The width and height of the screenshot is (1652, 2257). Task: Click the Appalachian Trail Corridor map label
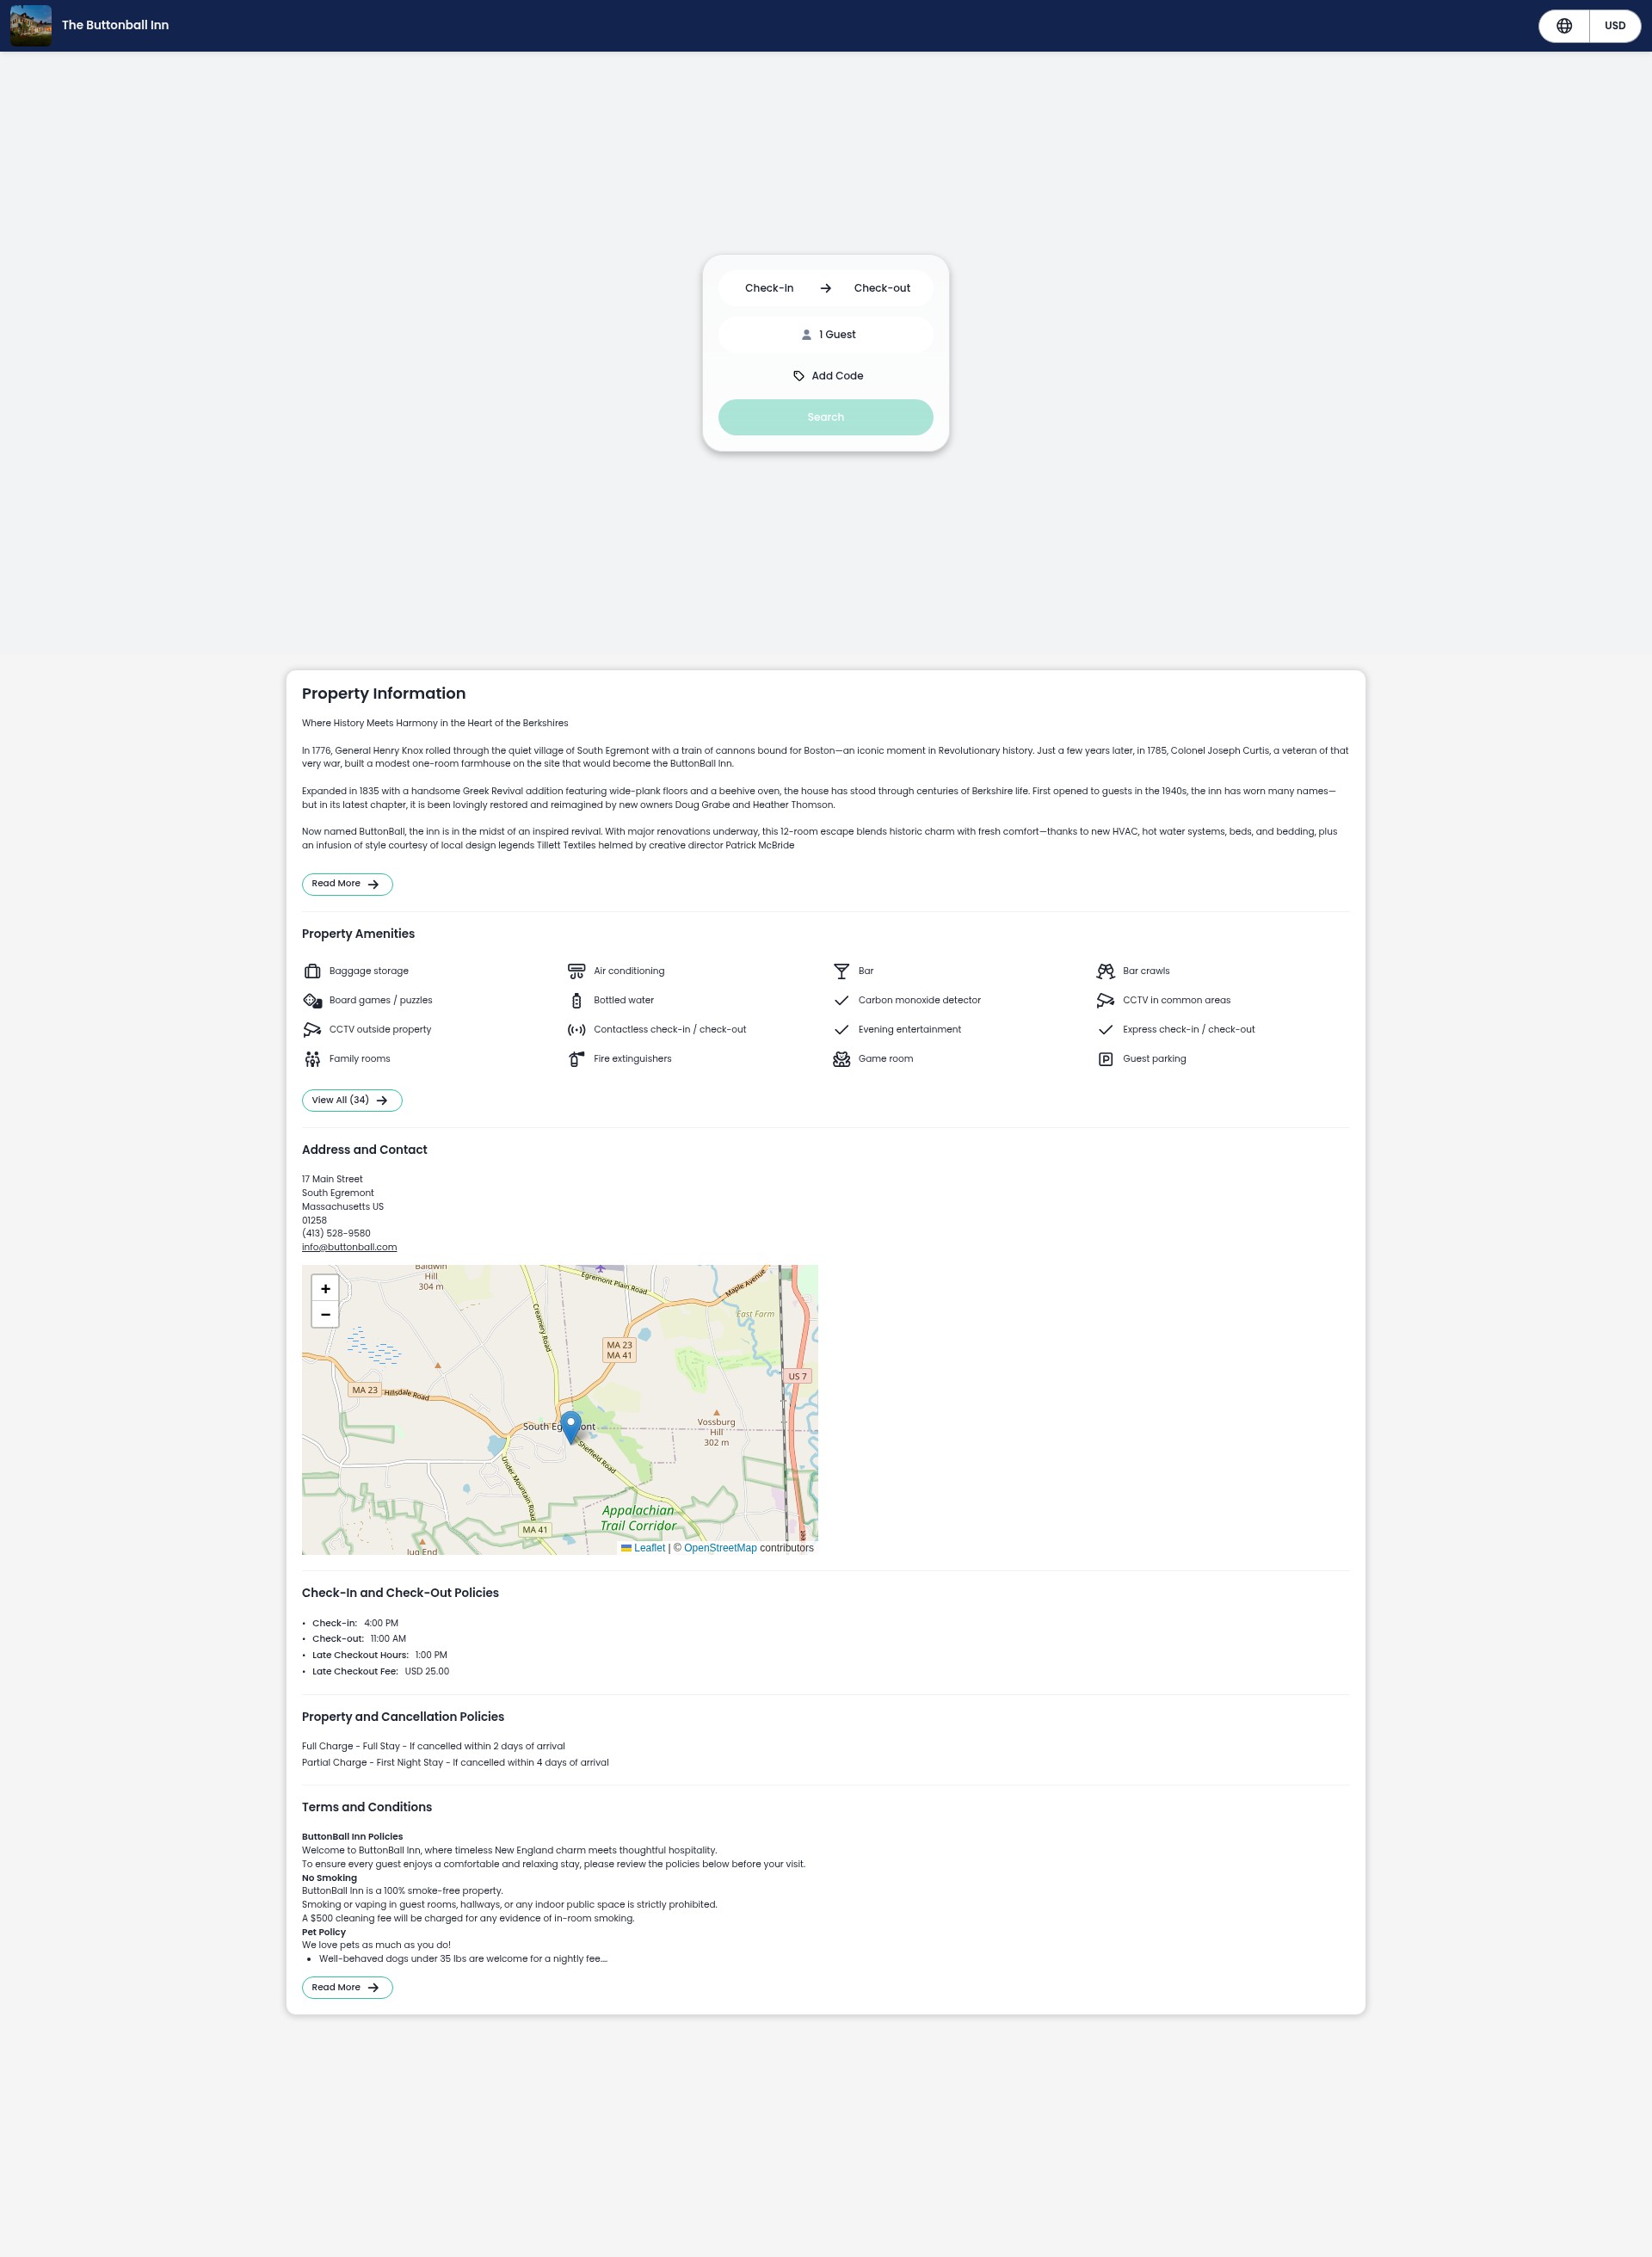[x=638, y=1518]
